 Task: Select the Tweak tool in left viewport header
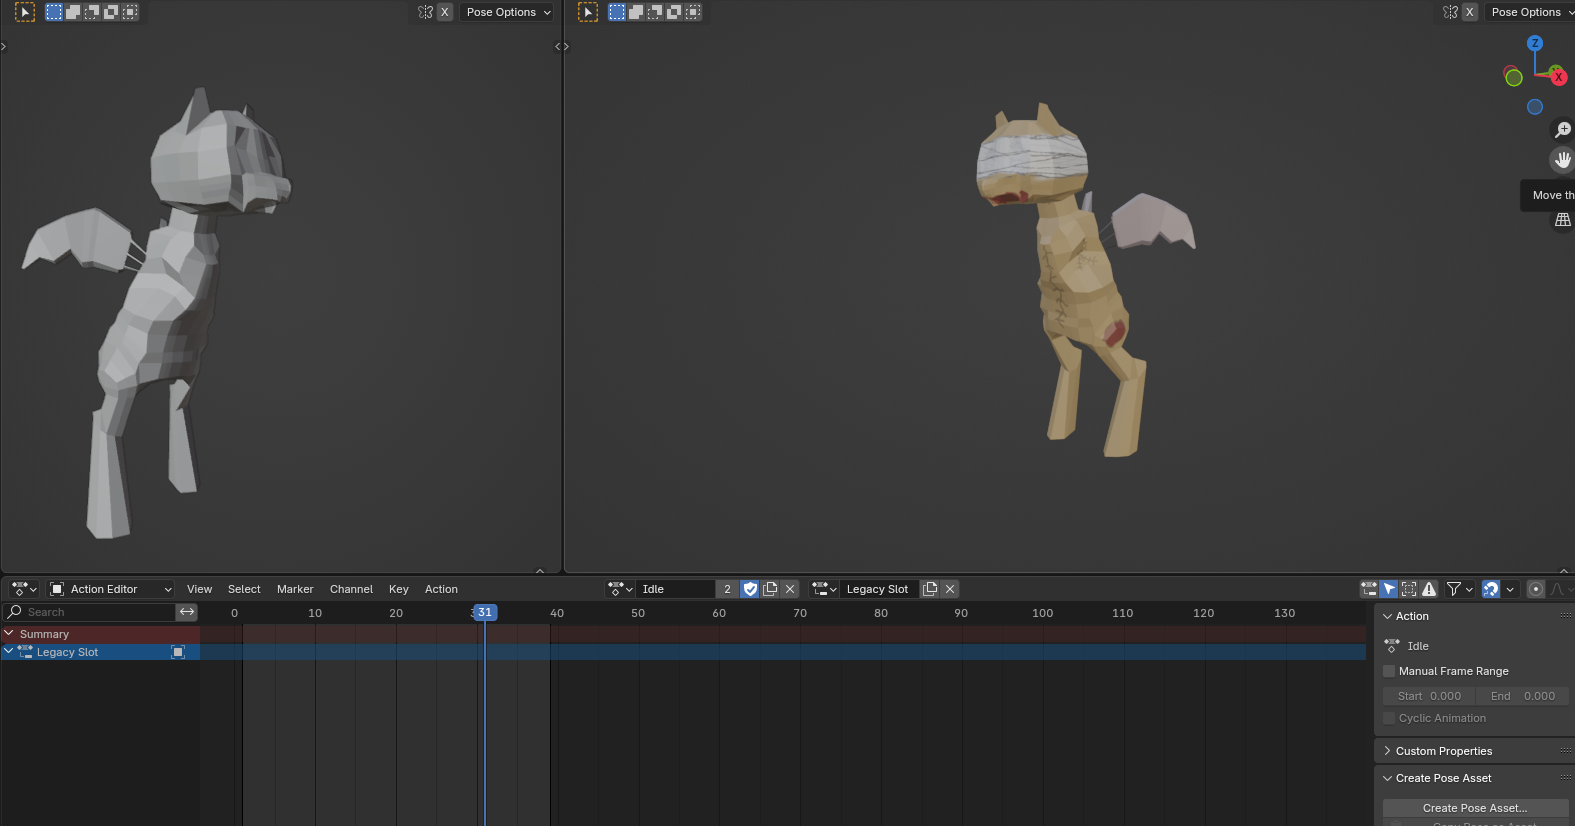pos(25,12)
